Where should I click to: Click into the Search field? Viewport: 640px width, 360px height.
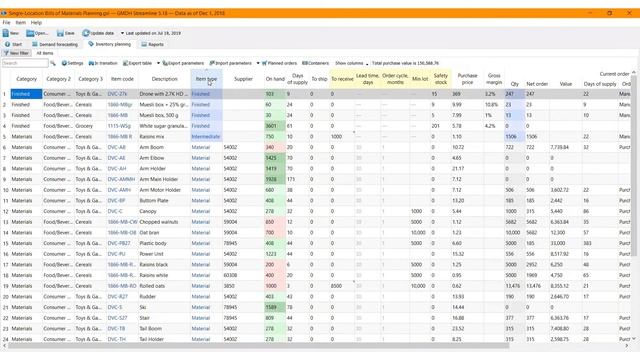click(x=25, y=63)
